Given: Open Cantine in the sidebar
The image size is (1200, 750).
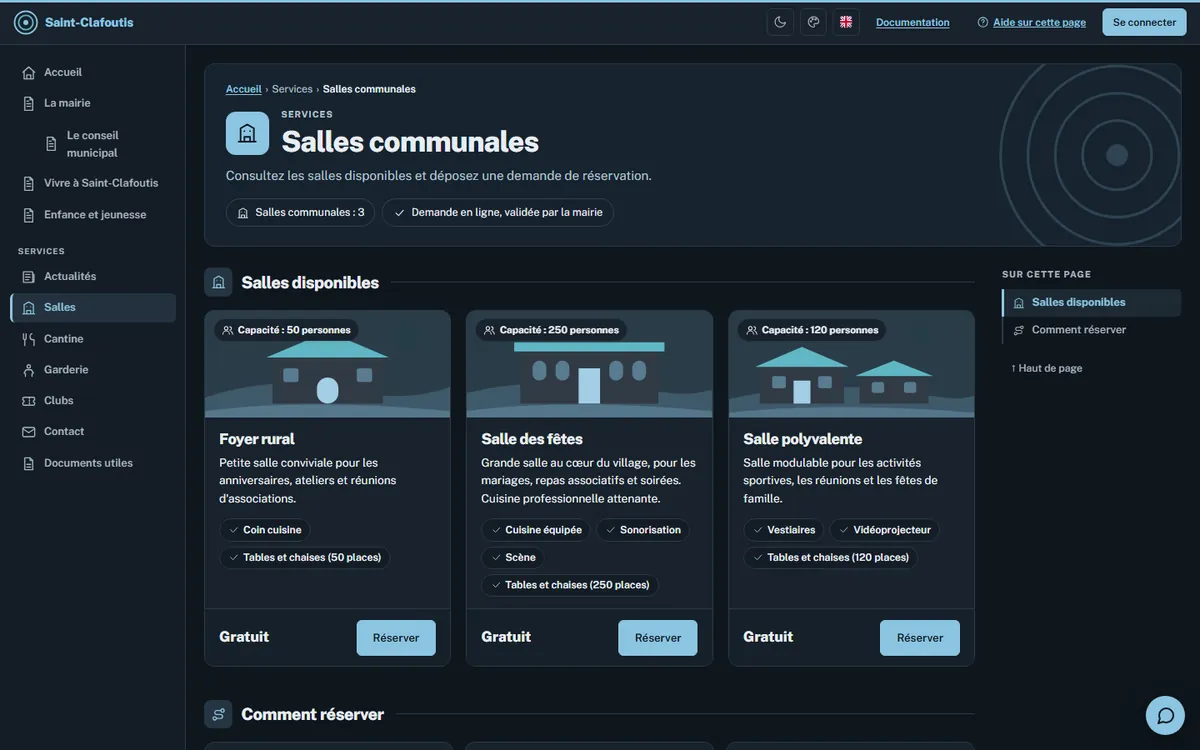Looking at the screenshot, I should tap(93, 339).
